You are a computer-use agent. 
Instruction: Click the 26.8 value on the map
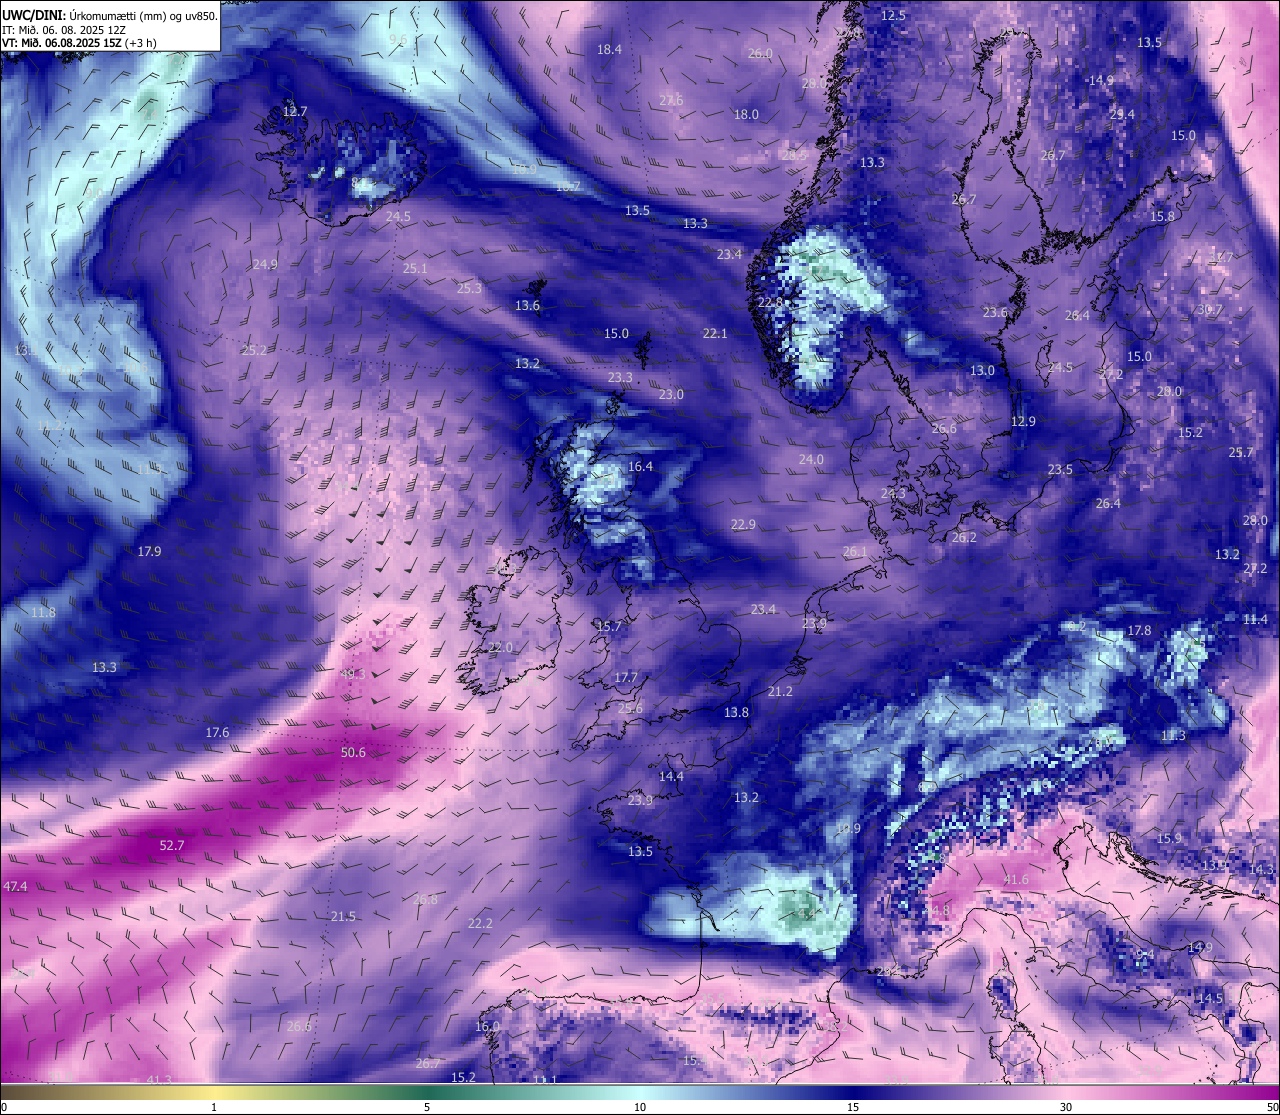(425, 900)
